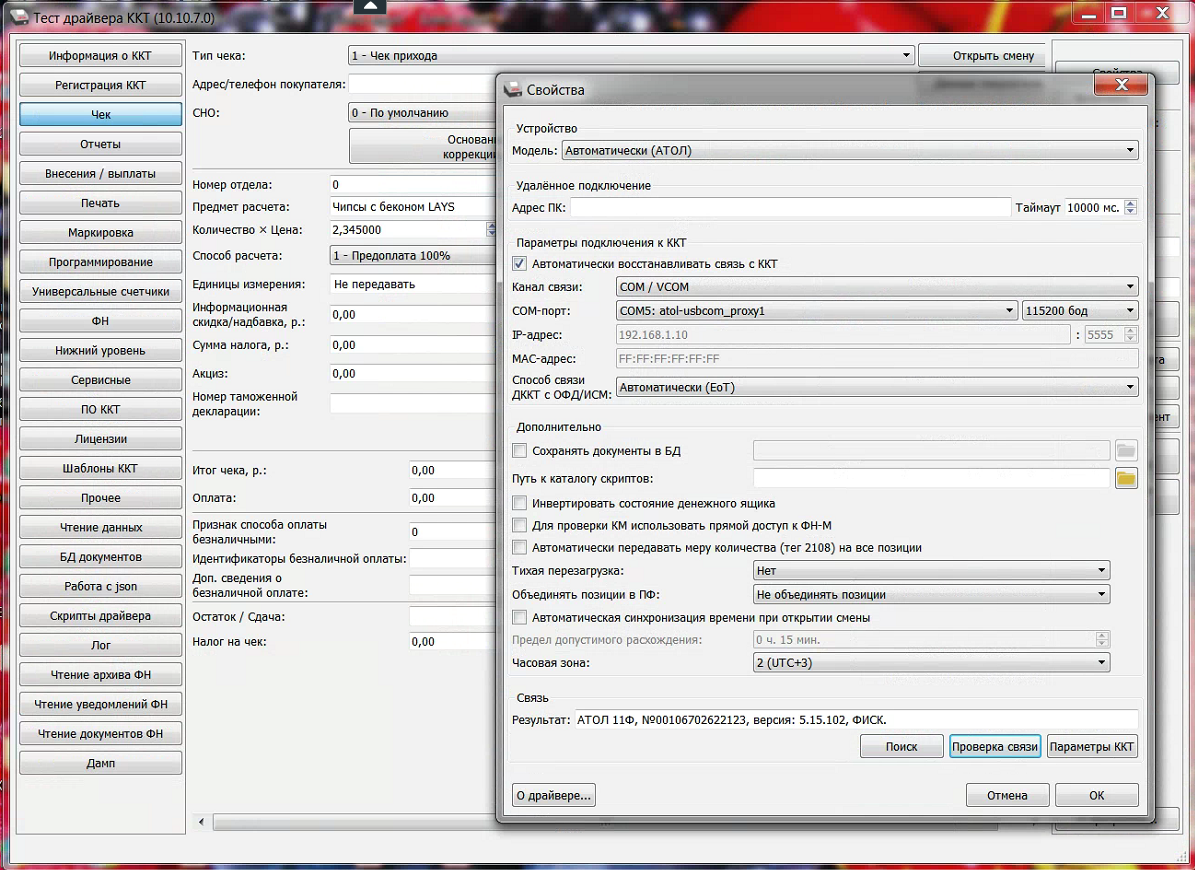The width and height of the screenshot is (1195, 870).
Task: Select Универсальные счетчики section
Action: tap(101, 292)
